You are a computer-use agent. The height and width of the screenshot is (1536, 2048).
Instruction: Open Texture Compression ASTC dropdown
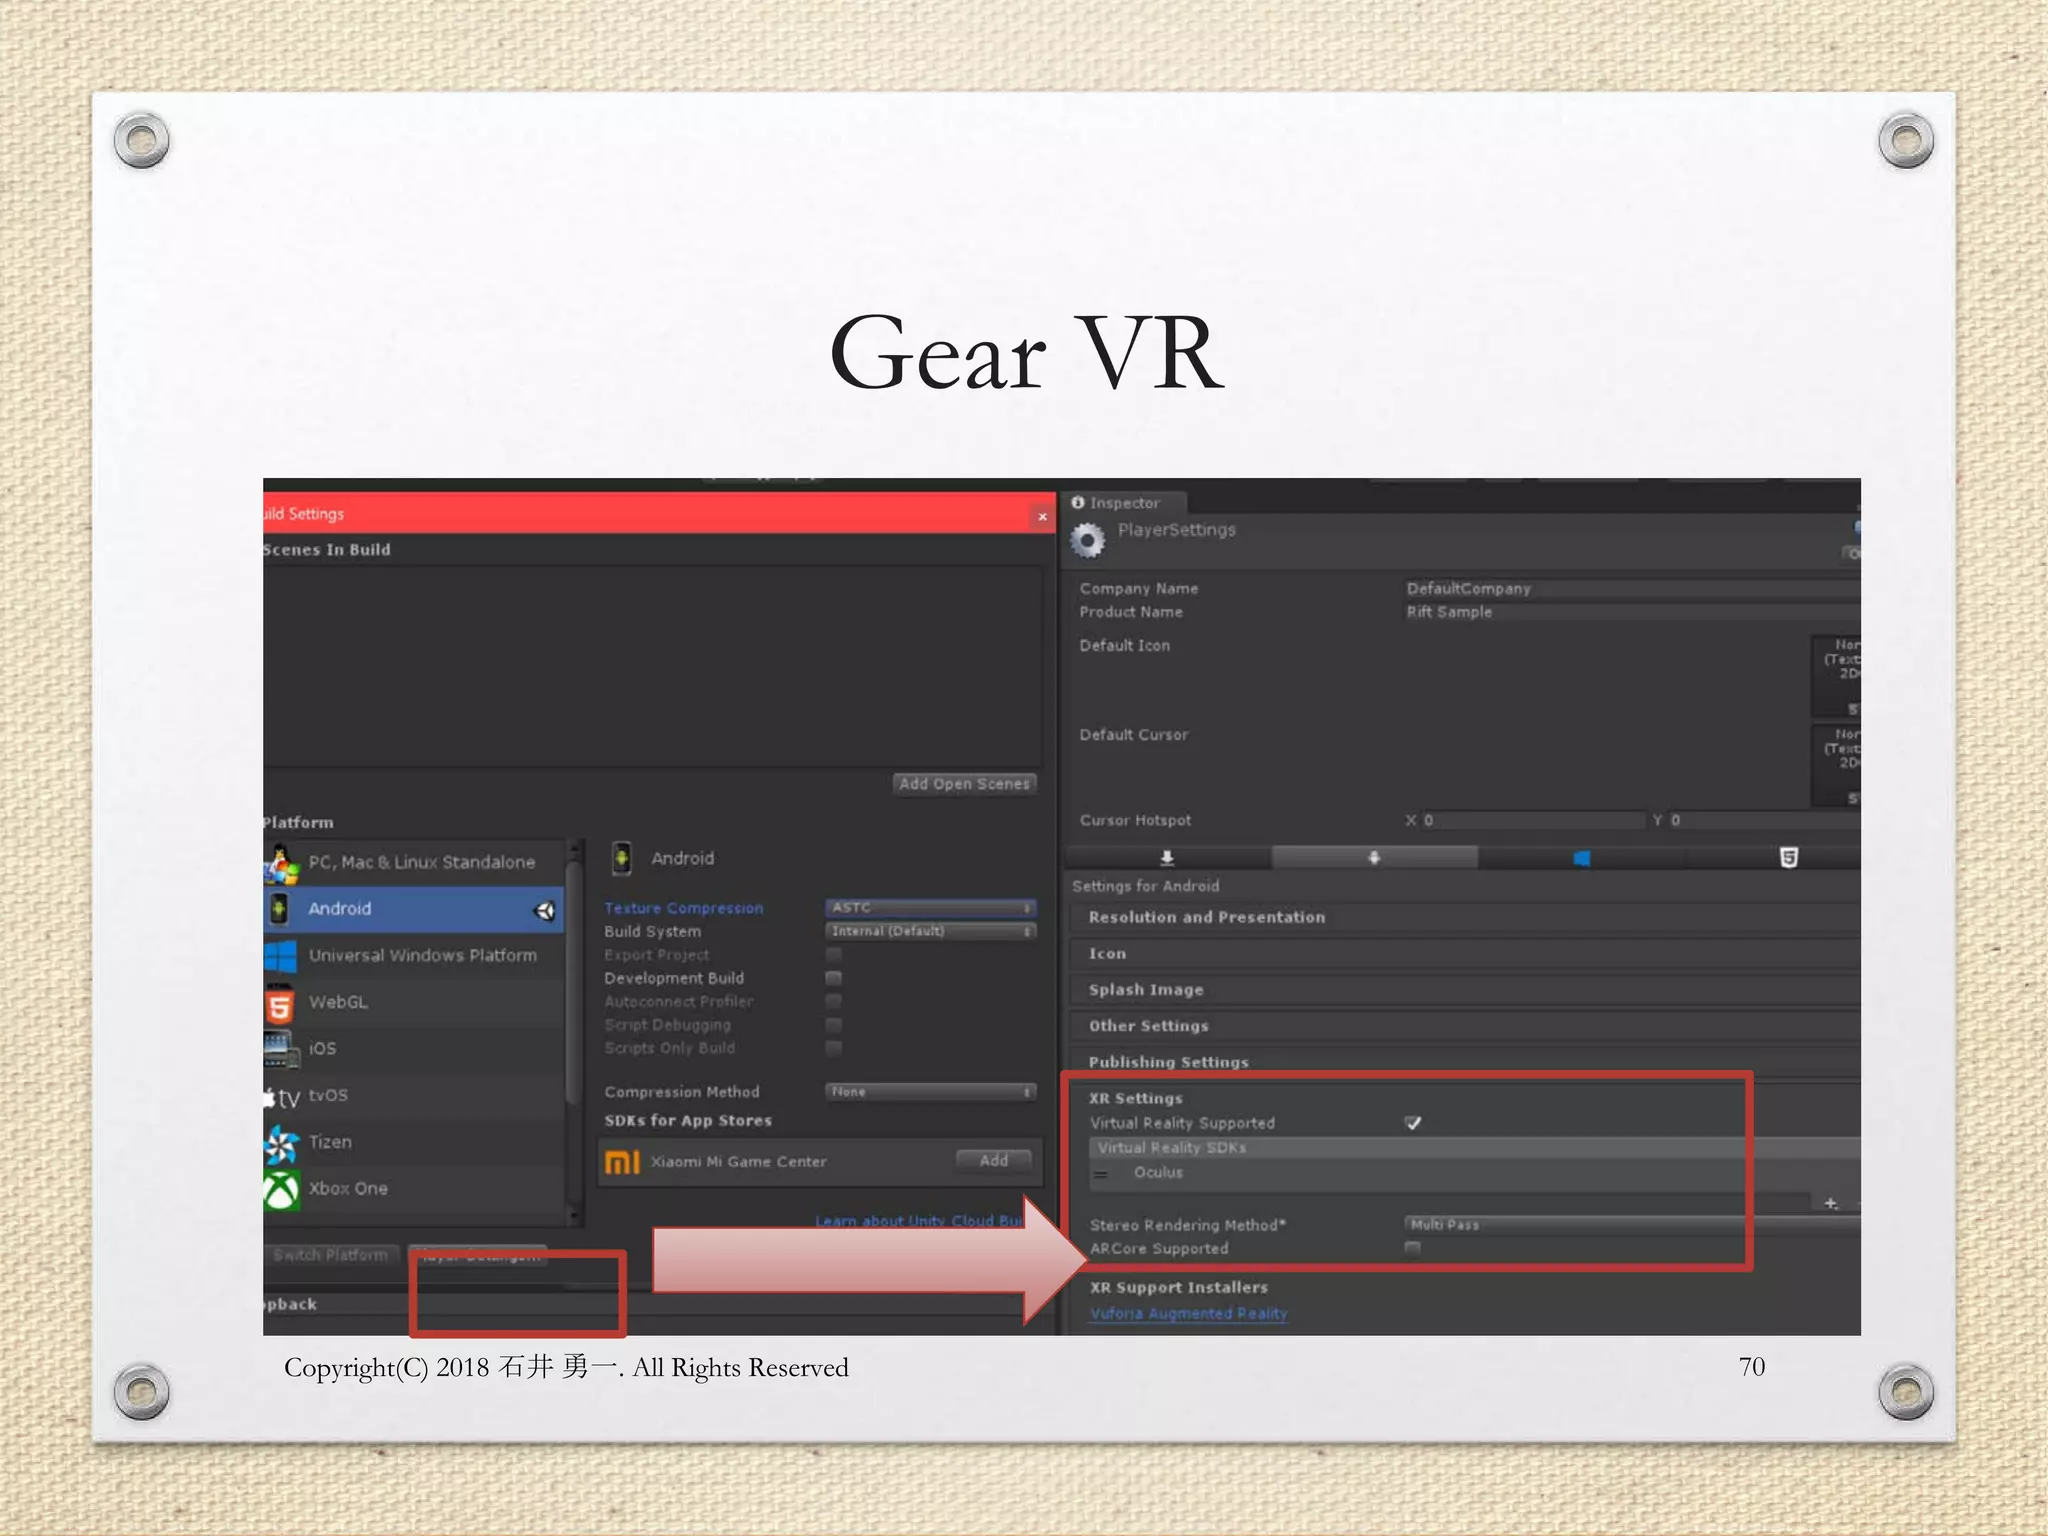pos(931,908)
